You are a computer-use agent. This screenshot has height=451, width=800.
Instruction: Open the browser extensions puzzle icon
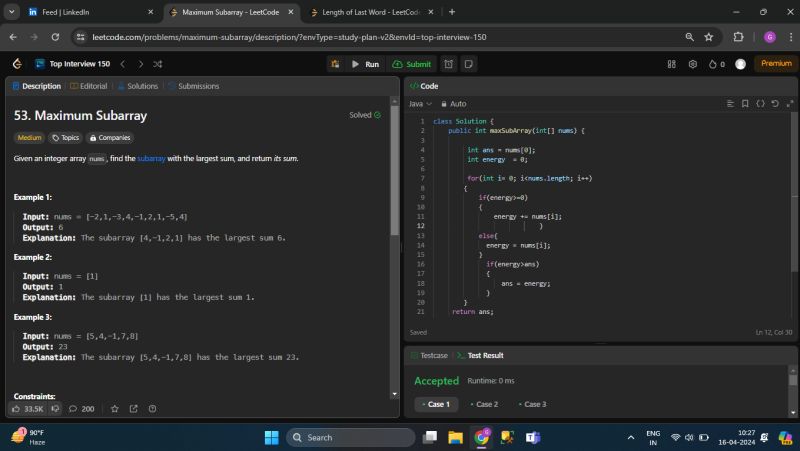pyautogui.click(x=738, y=37)
